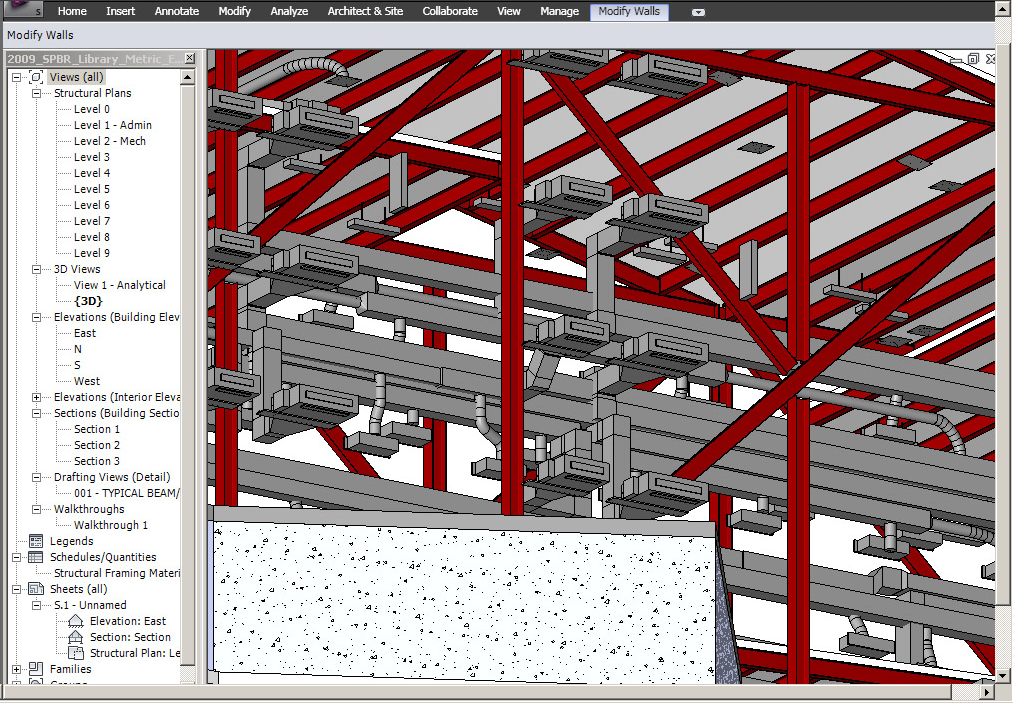Viewport: 1013px width, 703px height.
Task: Collapse Elevations (Building Elevation) branch
Action: [37, 317]
